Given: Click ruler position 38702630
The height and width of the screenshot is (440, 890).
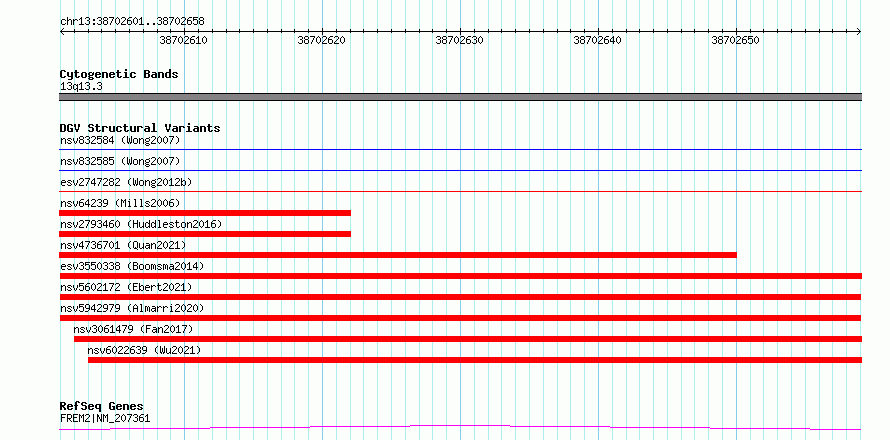Looking at the screenshot, I should pyautogui.click(x=459, y=40).
